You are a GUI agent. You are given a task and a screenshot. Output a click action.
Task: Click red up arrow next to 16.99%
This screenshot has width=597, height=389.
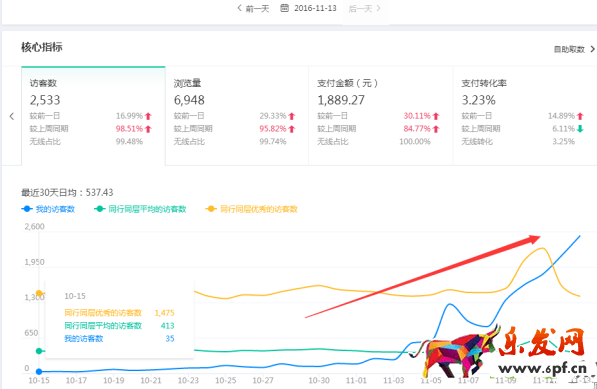point(148,116)
